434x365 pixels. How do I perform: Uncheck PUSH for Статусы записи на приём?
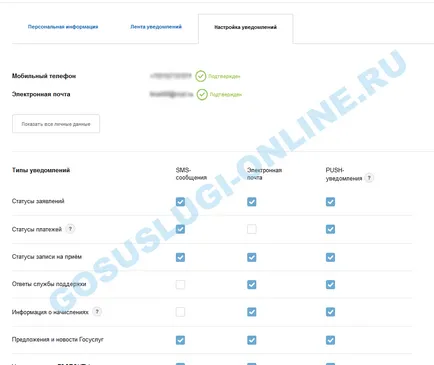click(x=330, y=257)
